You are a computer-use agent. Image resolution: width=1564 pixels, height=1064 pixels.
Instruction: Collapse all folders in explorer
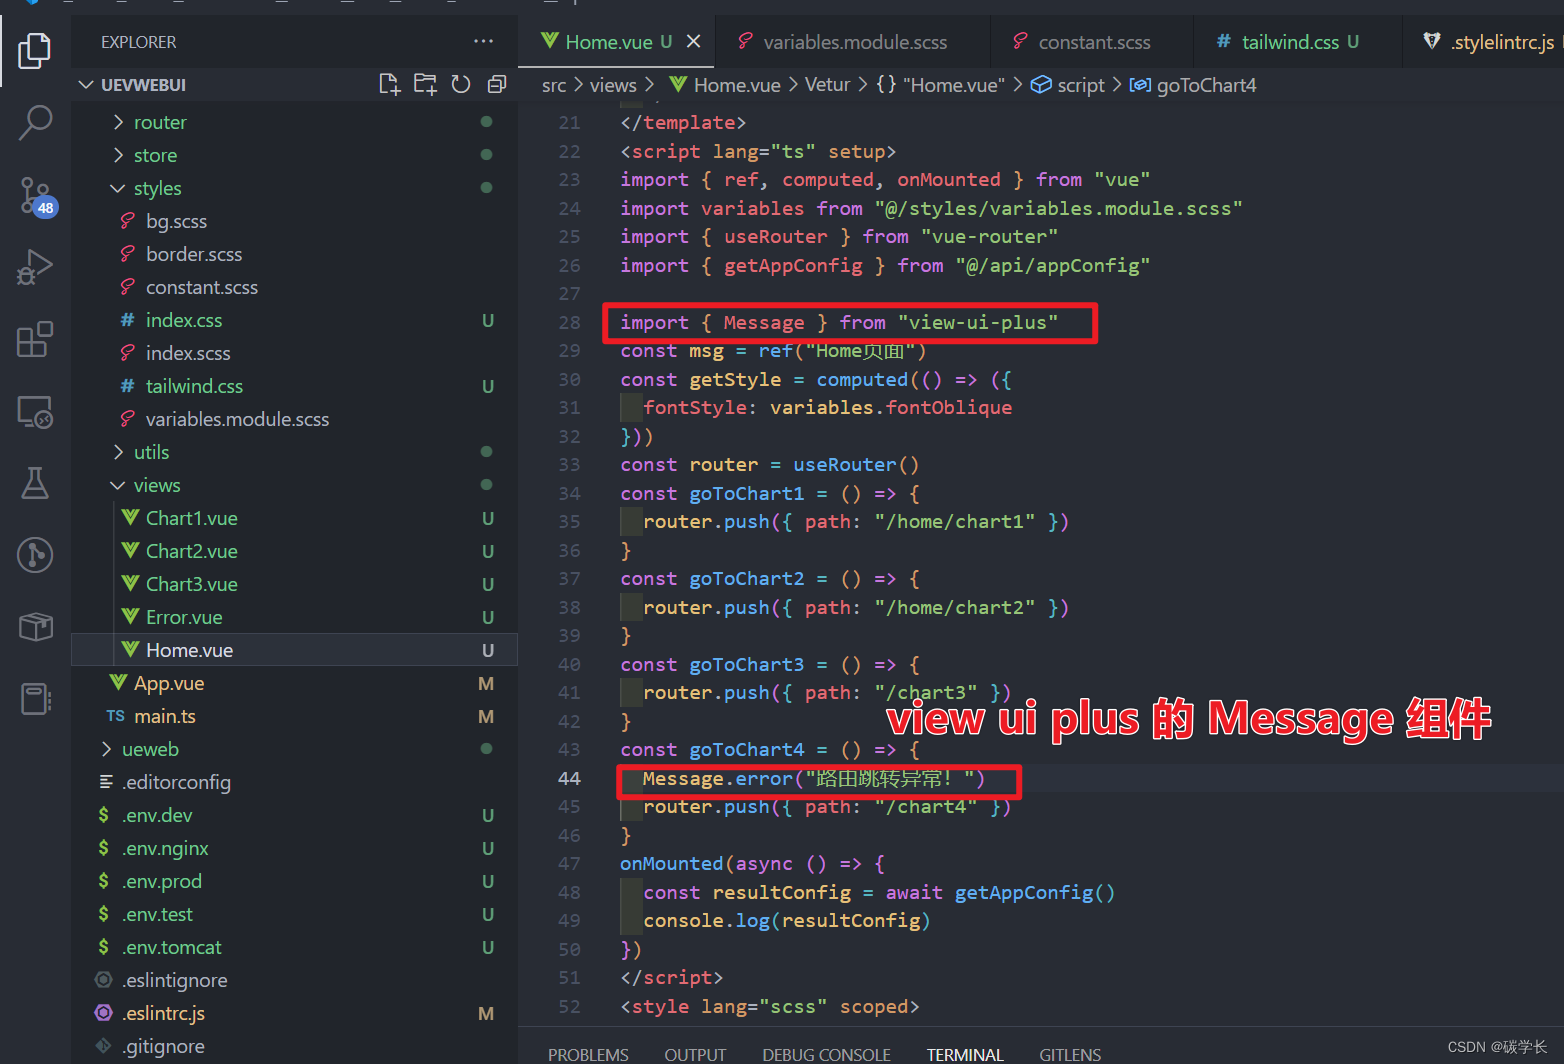pyautogui.click(x=497, y=84)
